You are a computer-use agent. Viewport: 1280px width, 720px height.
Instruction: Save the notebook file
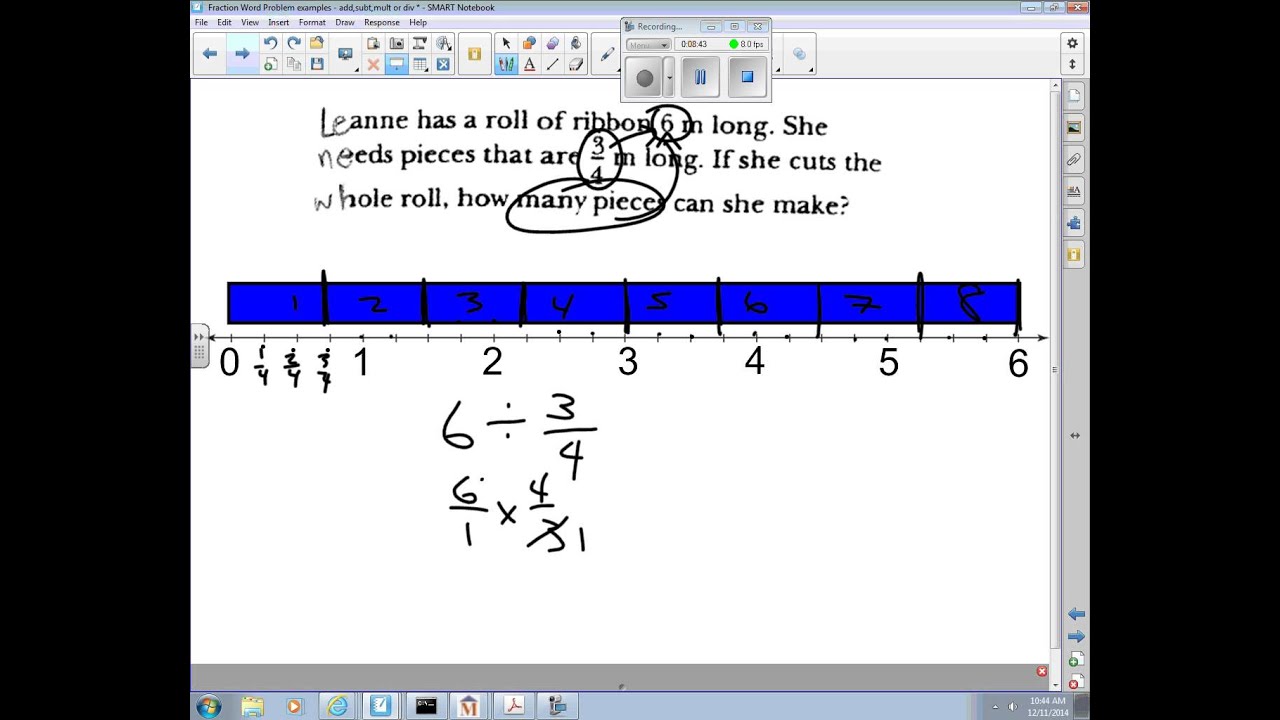[x=317, y=64]
